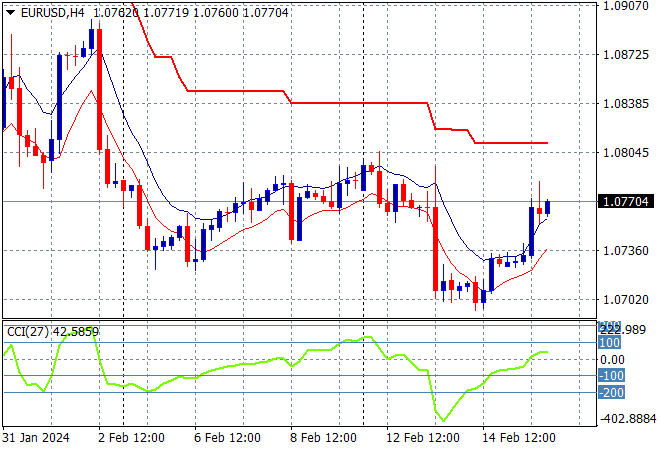Click the EURUSD,H4 symbol label

(53, 13)
